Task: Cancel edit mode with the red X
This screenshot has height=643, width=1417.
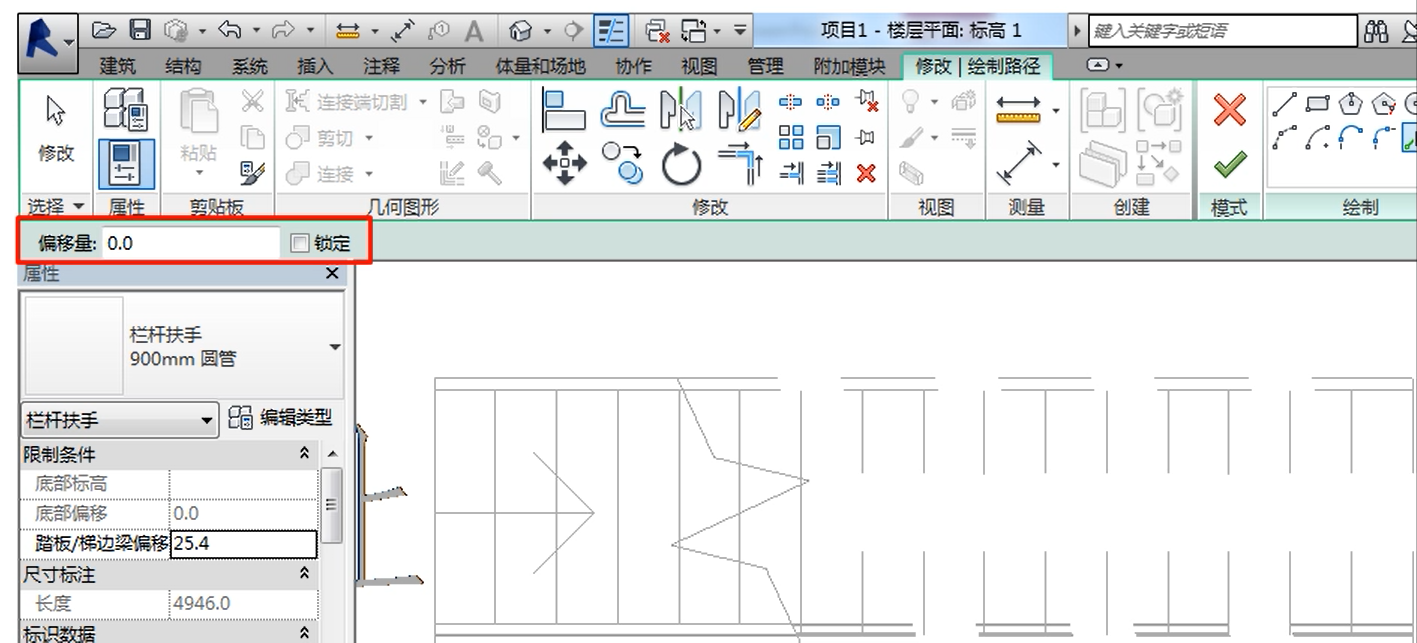Action: pos(1229,111)
